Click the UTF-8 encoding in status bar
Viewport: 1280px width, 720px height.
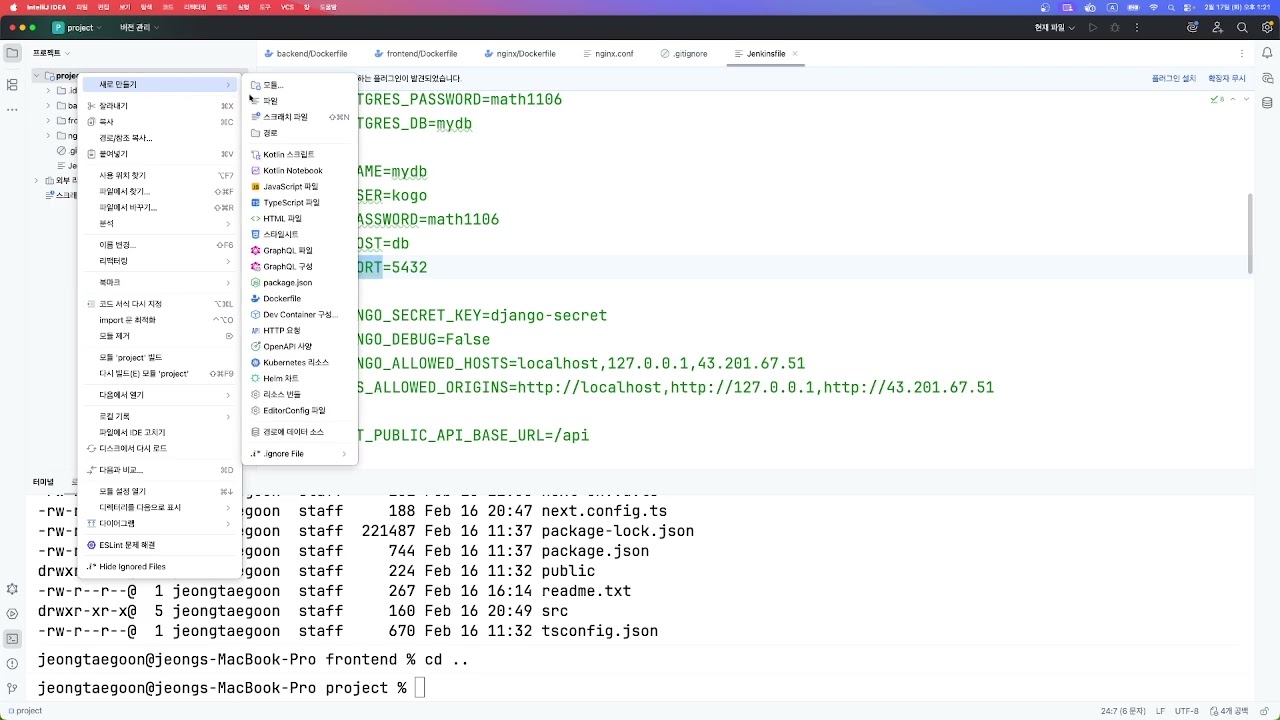tap(1186, 711)
